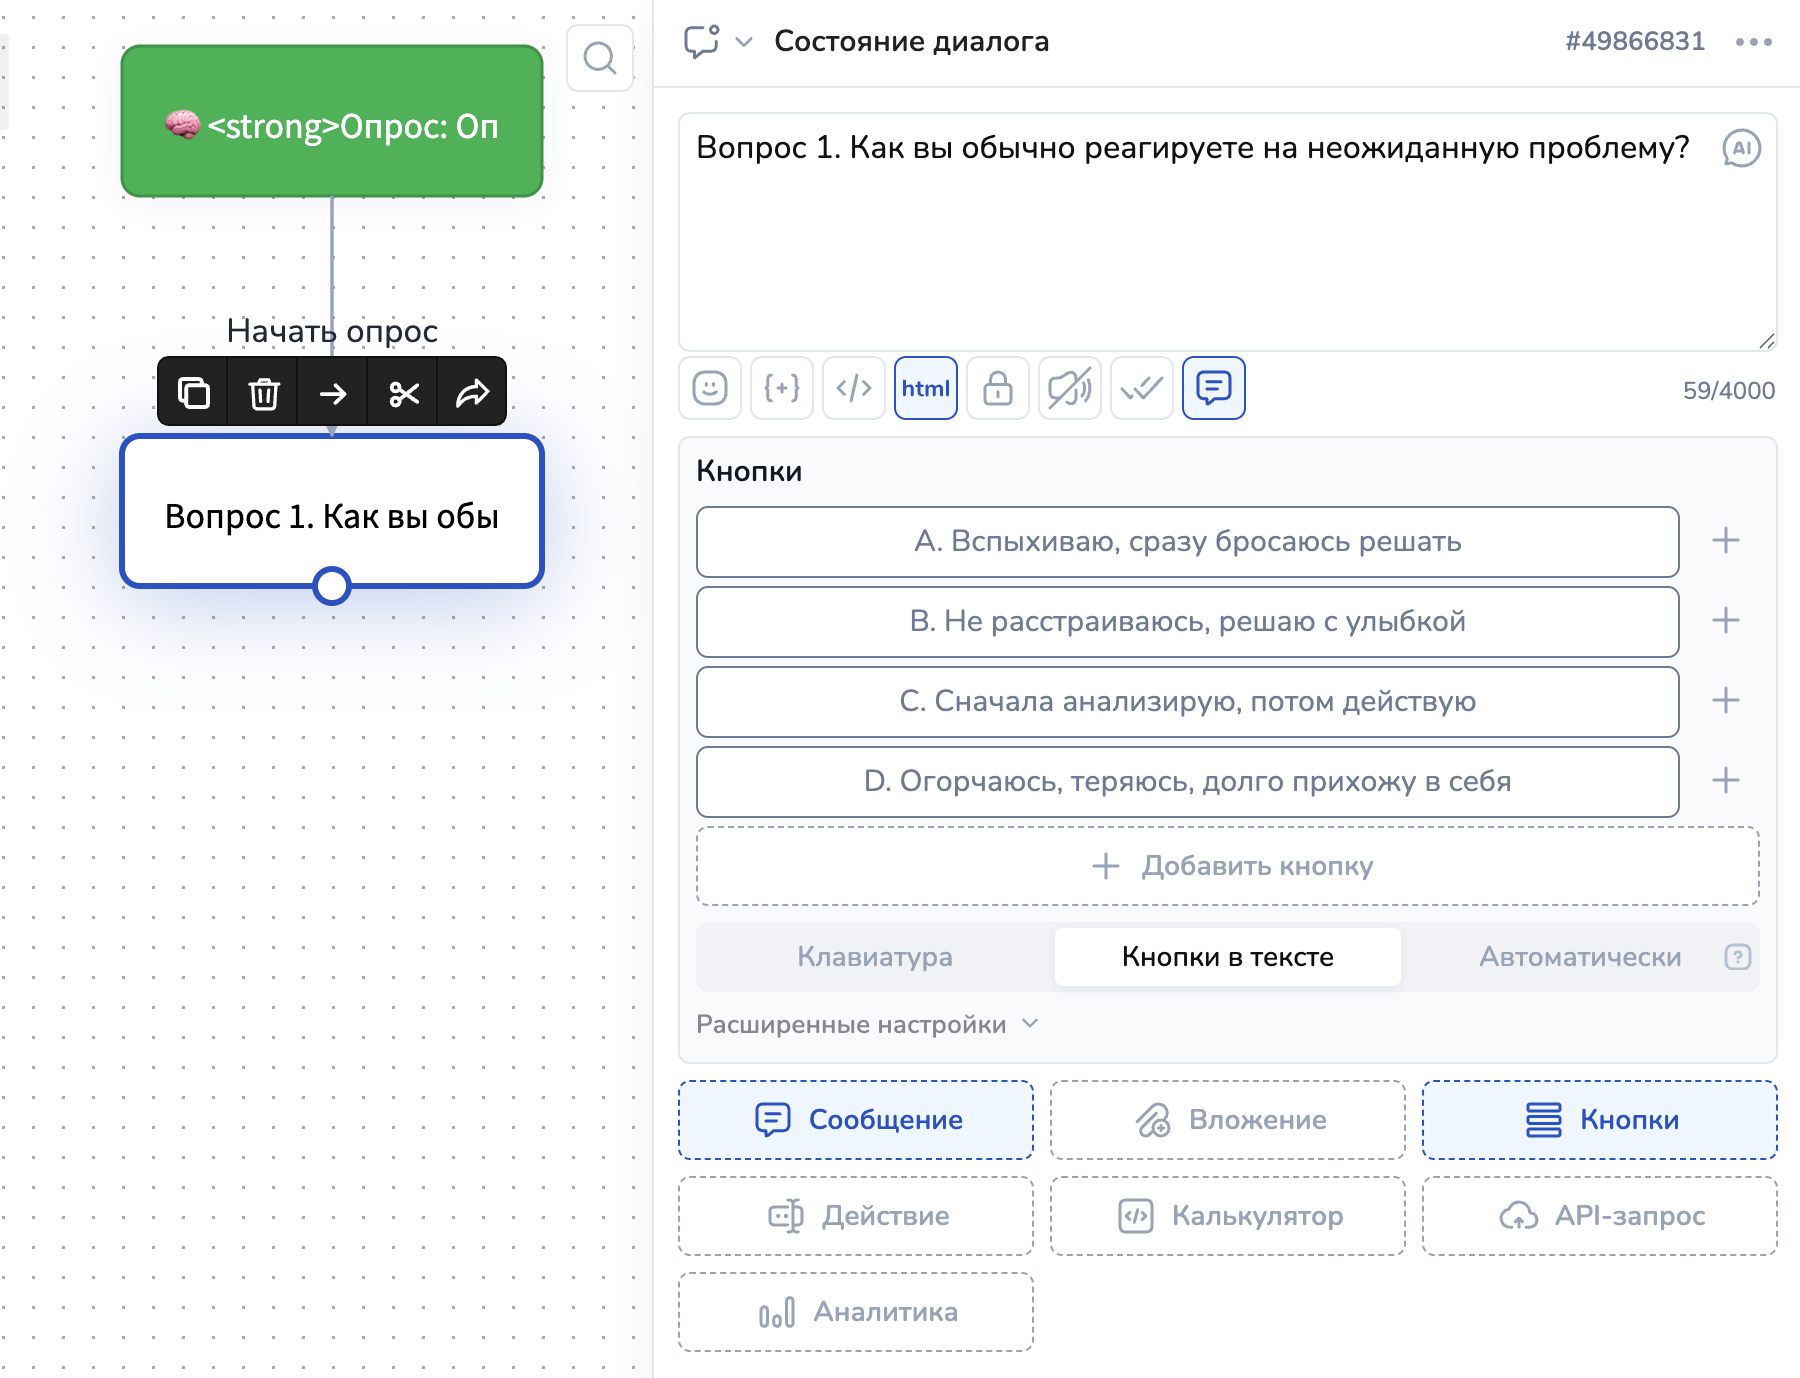The width and height of the screenshot is (1800, 1378).
Task: Toggle the muted sound notification icon
Action: tap(1070, 388)
